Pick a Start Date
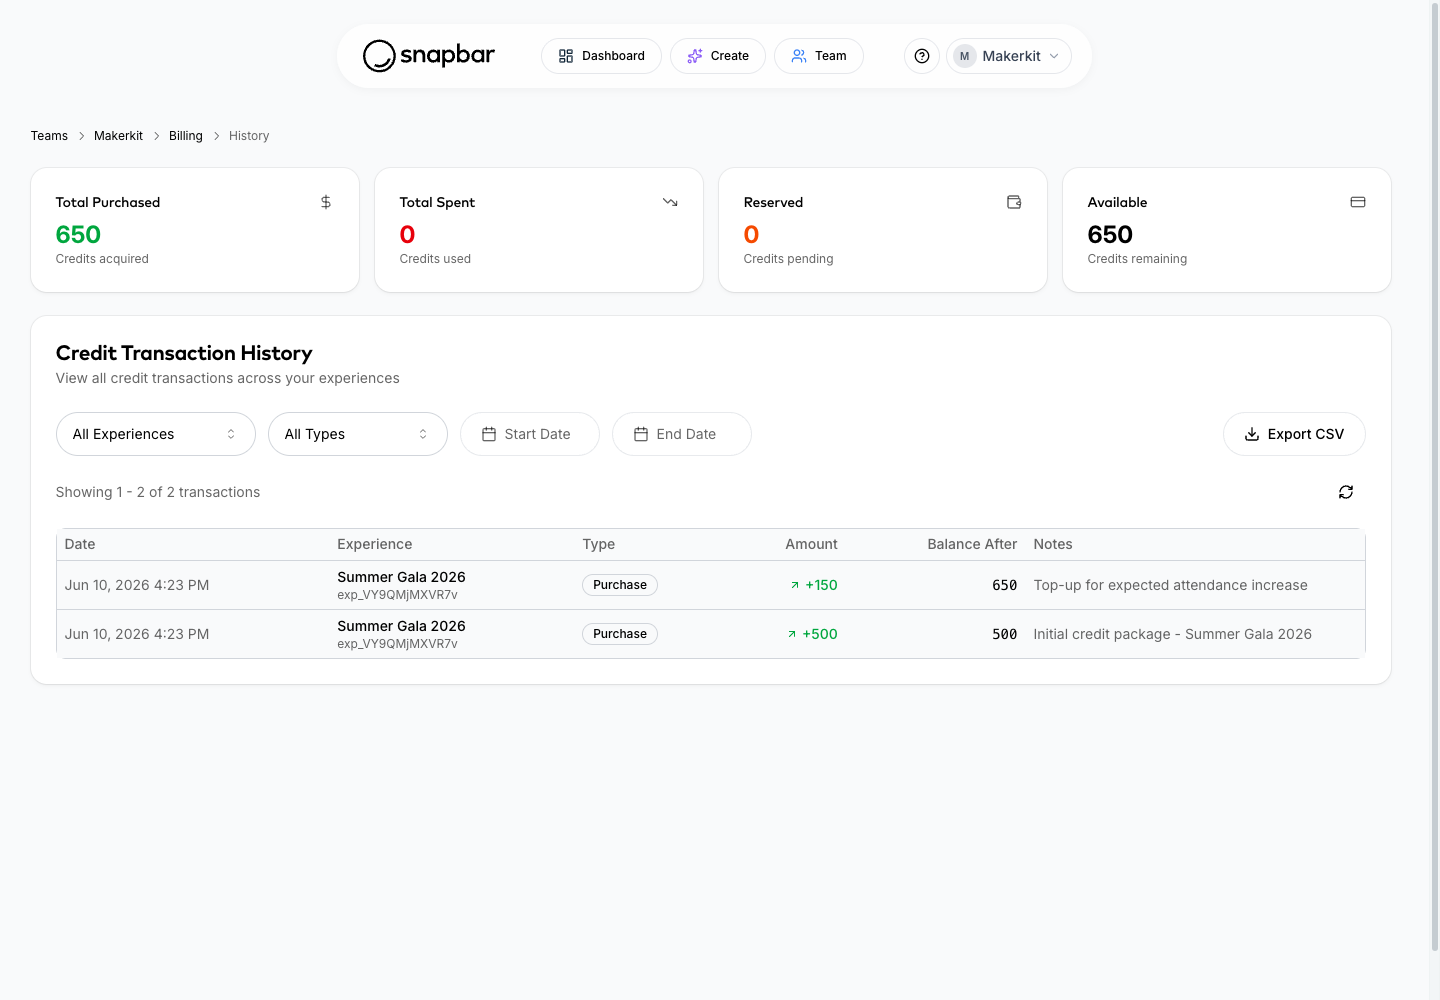Viewport: 1440px width, 1000px height. (530, 434)
